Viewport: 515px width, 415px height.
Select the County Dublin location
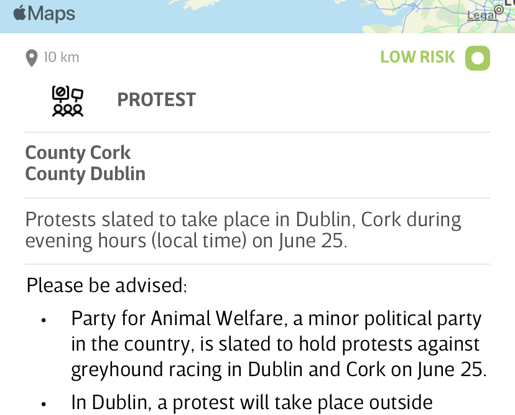click(x=85, y=174)
